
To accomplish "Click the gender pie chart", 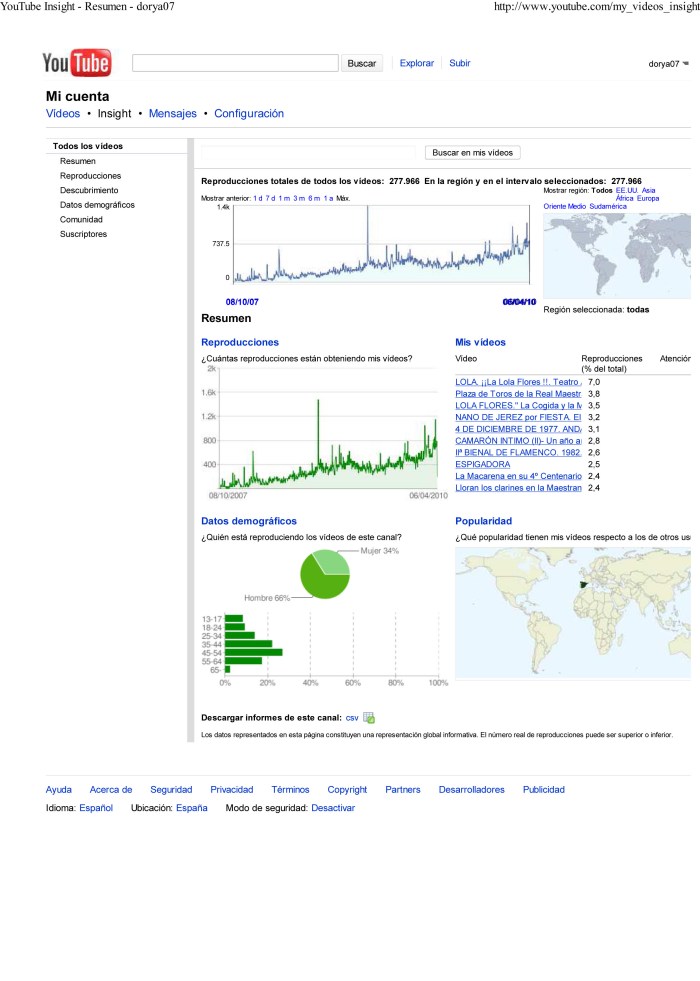I will [x=325, y=574].
